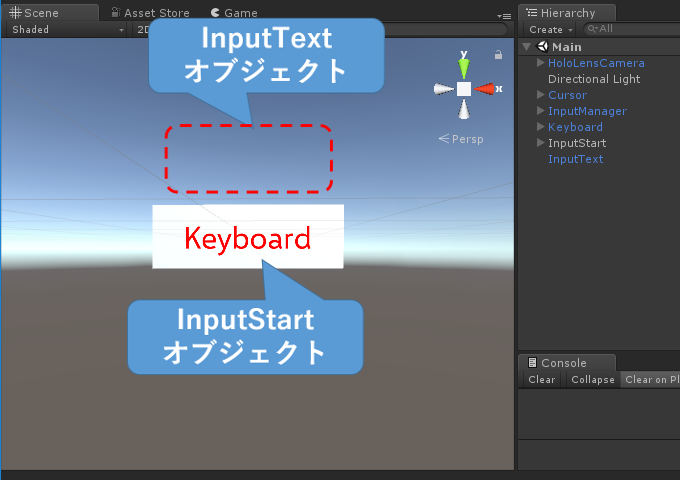680x480 pixels.
Task: Click the Unity icon beside Main
Action: tap(543, 46)
